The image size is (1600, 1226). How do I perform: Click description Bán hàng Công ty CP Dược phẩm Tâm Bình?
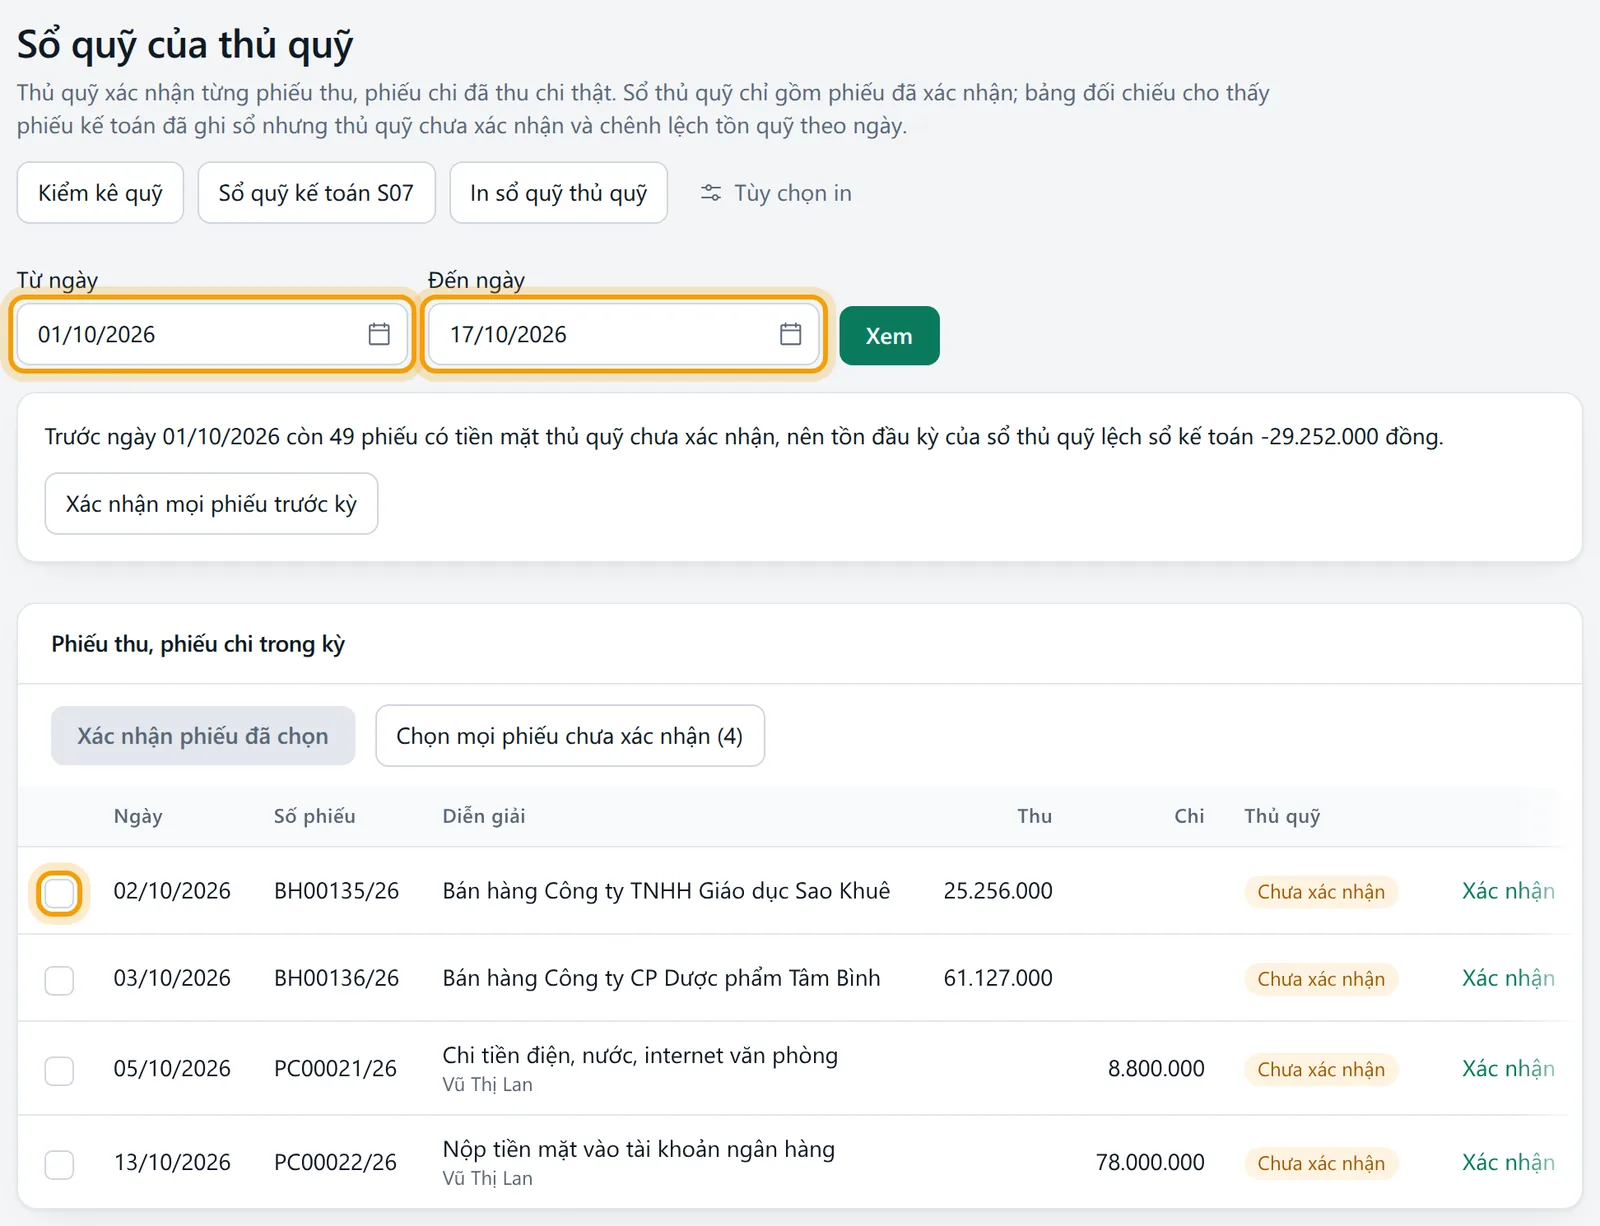coord(662,978)
